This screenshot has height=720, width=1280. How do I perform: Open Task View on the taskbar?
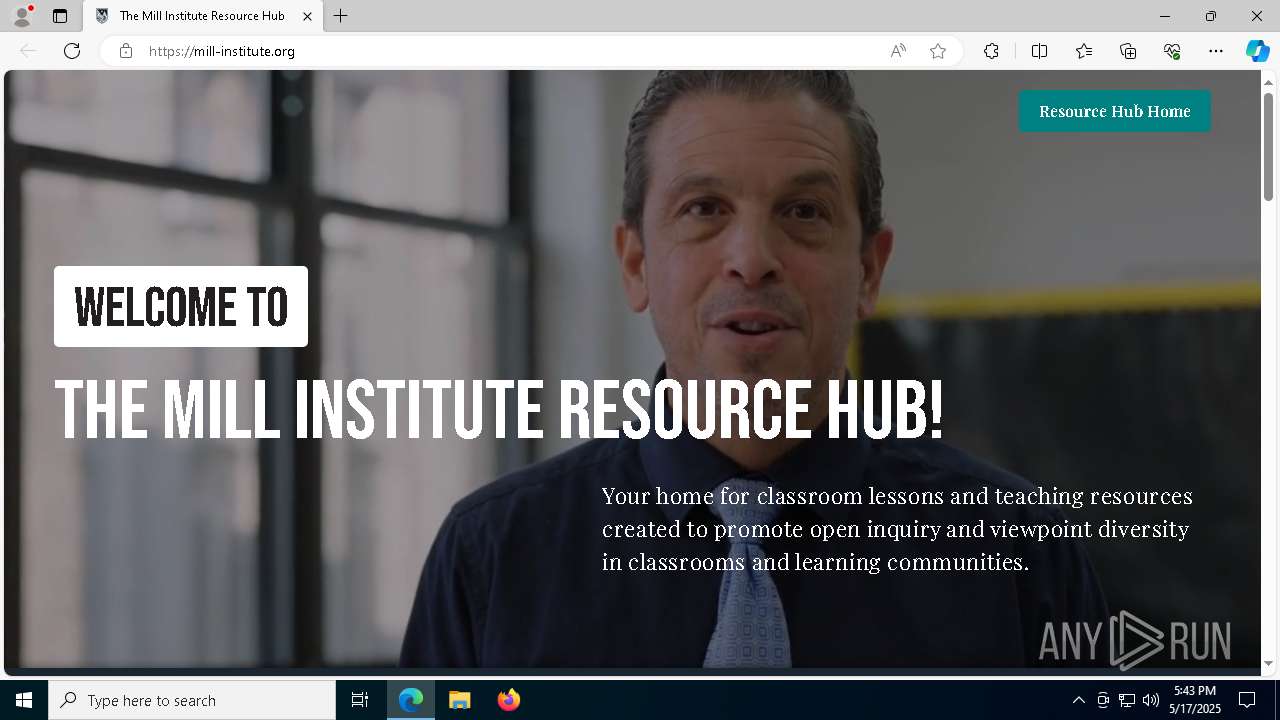tap(360, 700)
